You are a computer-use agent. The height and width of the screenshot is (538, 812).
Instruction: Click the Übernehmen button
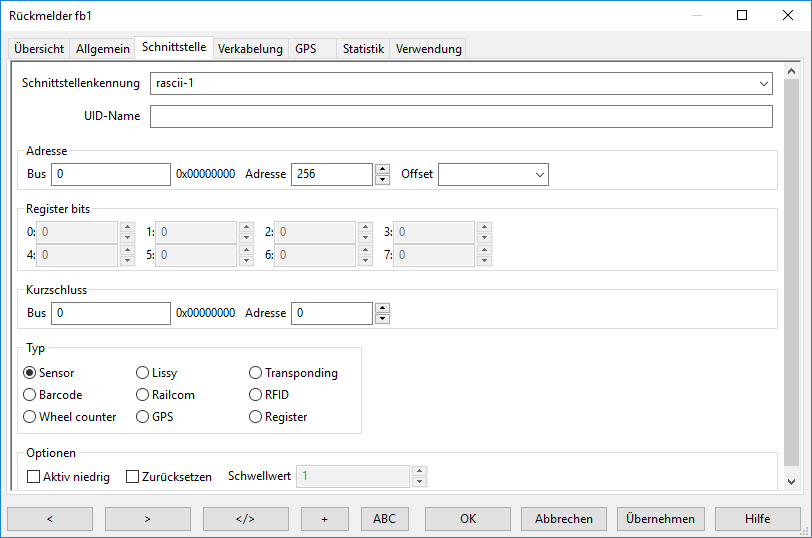pyautogui.click(x=661, y=519)
